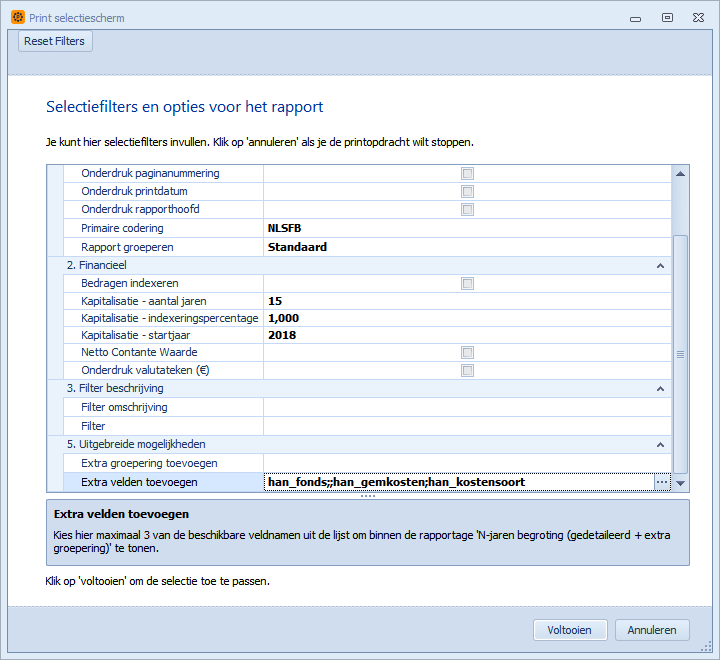Enable Netto Contante Waarde checkbox
The image size is (720, 660).
[x=467, y=352]
